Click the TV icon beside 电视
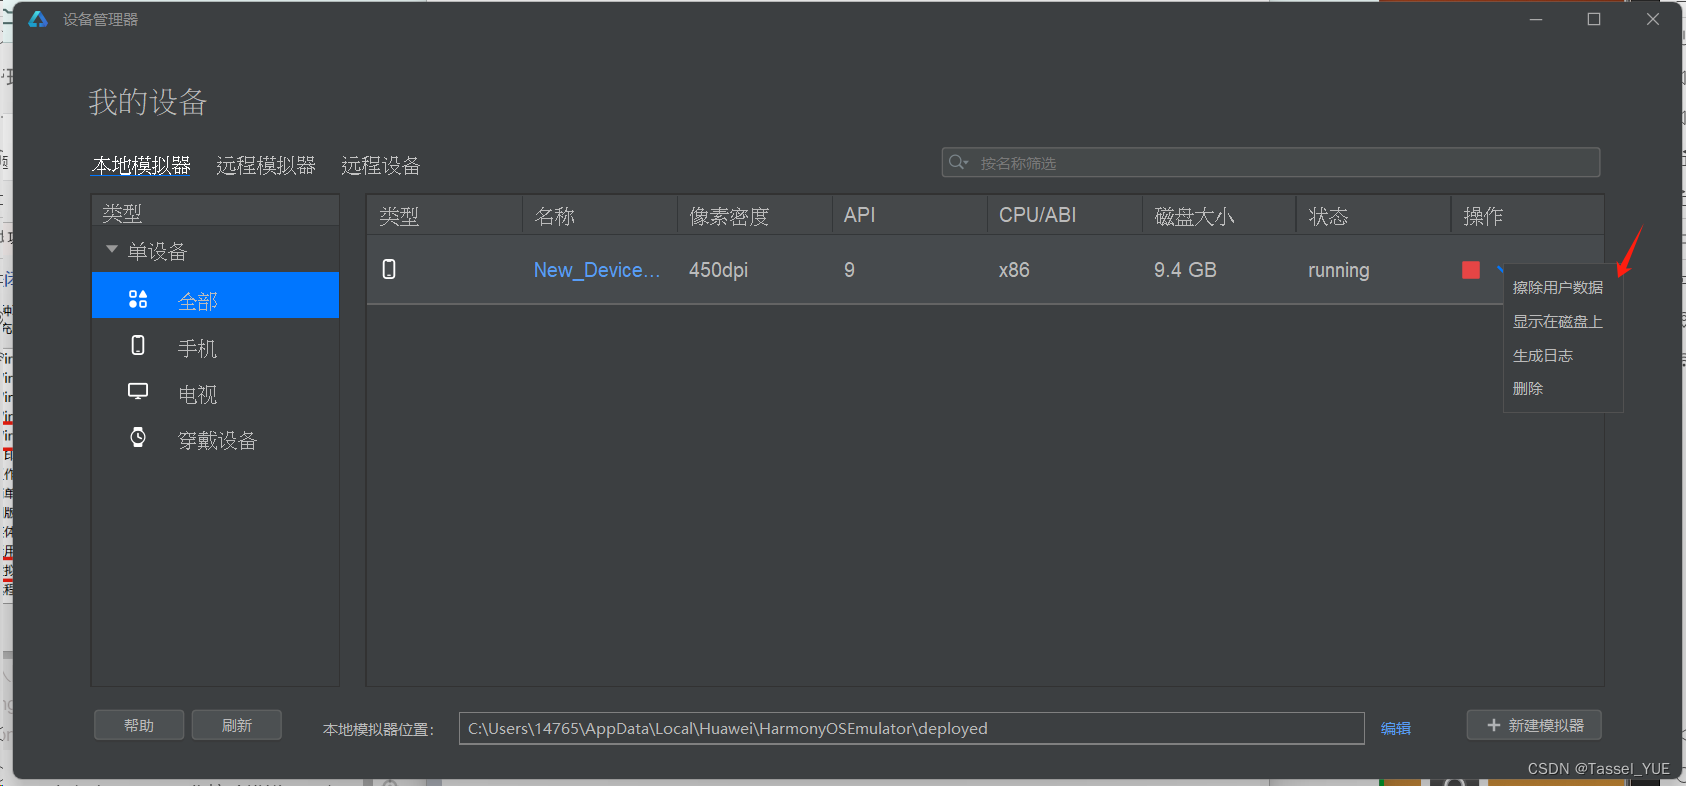 (x=138, y=391)
